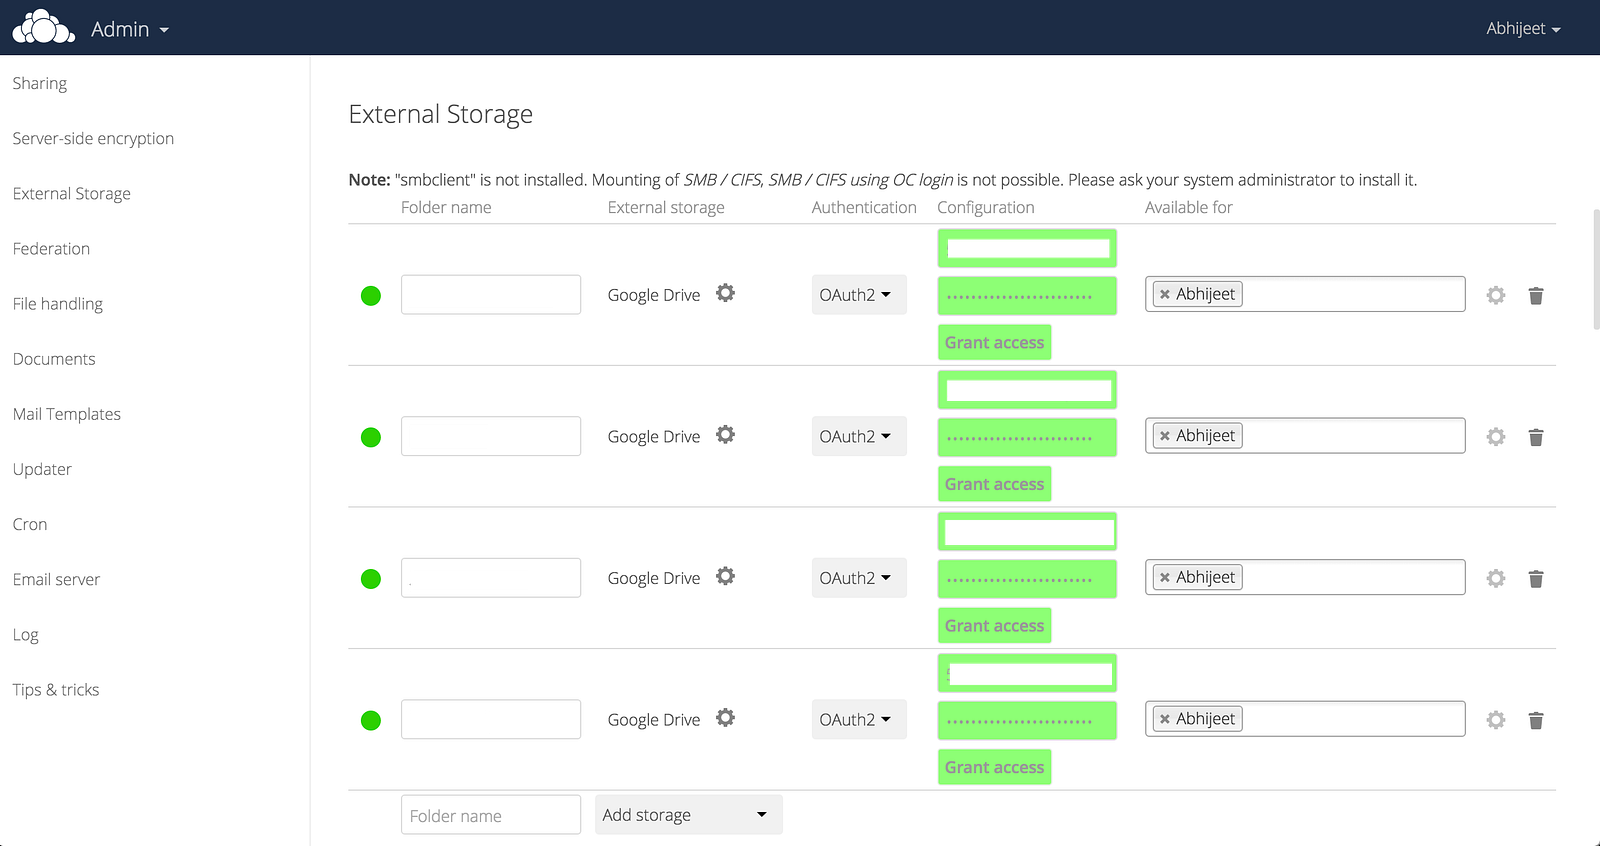
Task: Click the third row's masked secret field
Action: (x=1027, y=580)
